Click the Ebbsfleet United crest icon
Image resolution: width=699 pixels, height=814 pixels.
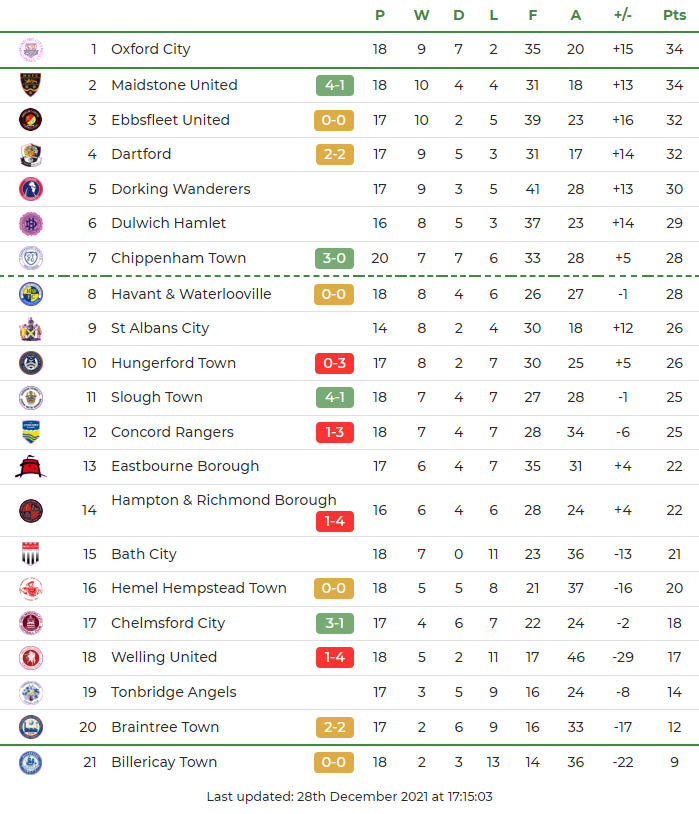31,120
